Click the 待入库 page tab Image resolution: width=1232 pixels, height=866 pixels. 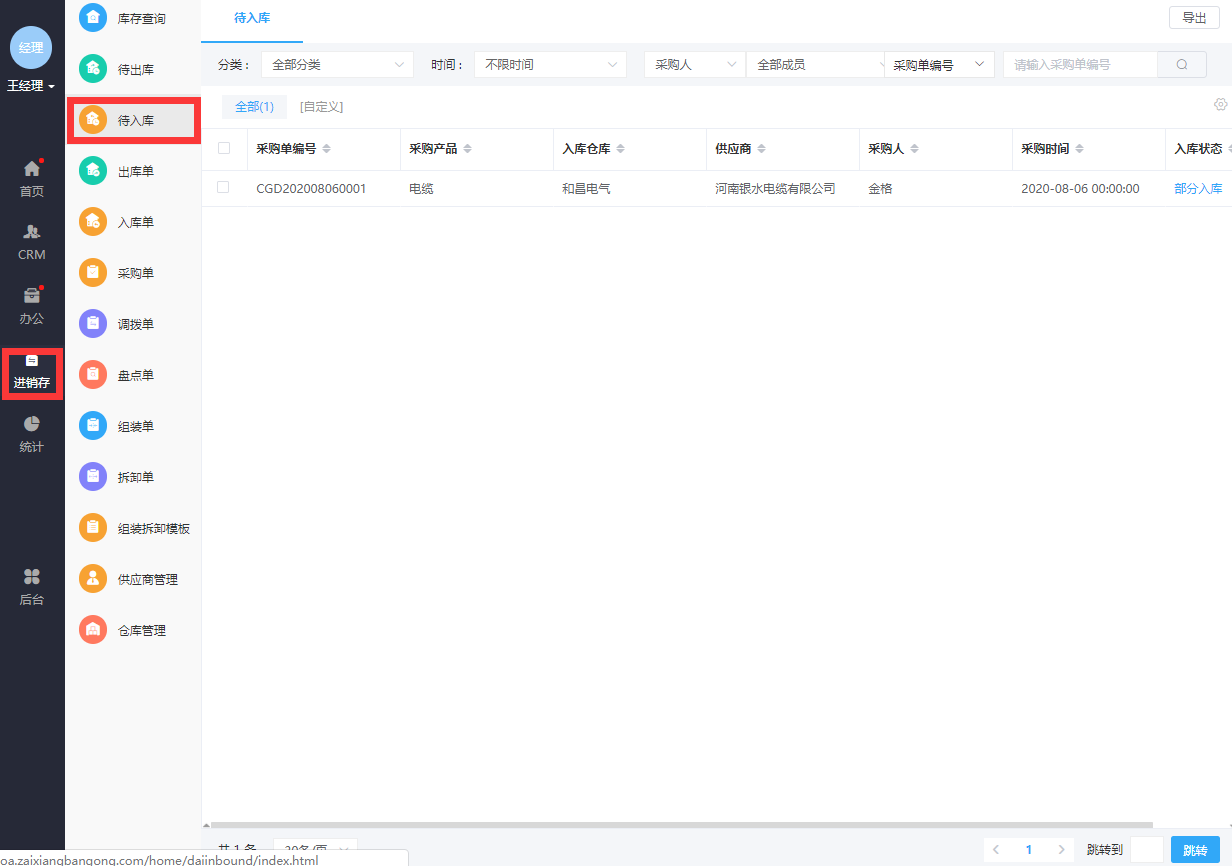tap(252, 18)
